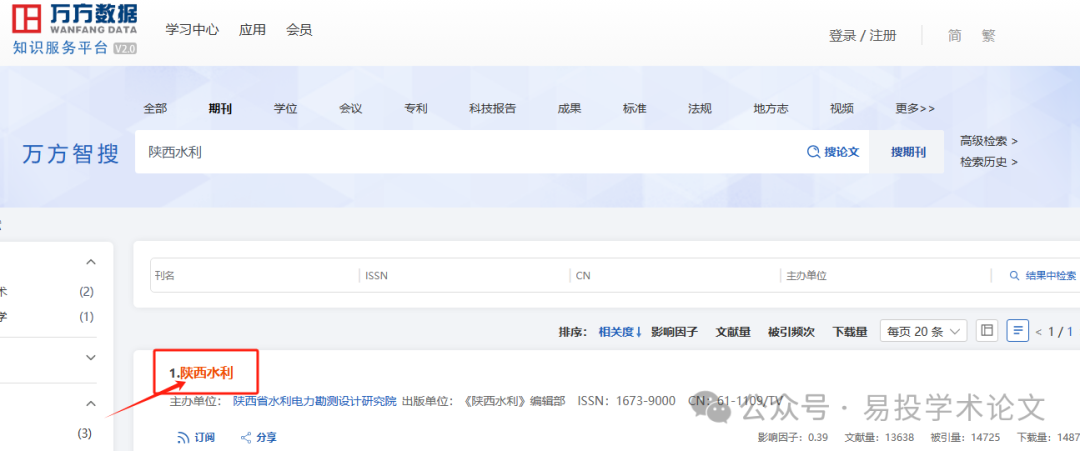Click 登录 / 注册 link
The height and width of the screenshot is (451, 1080).
click(862, 36)
